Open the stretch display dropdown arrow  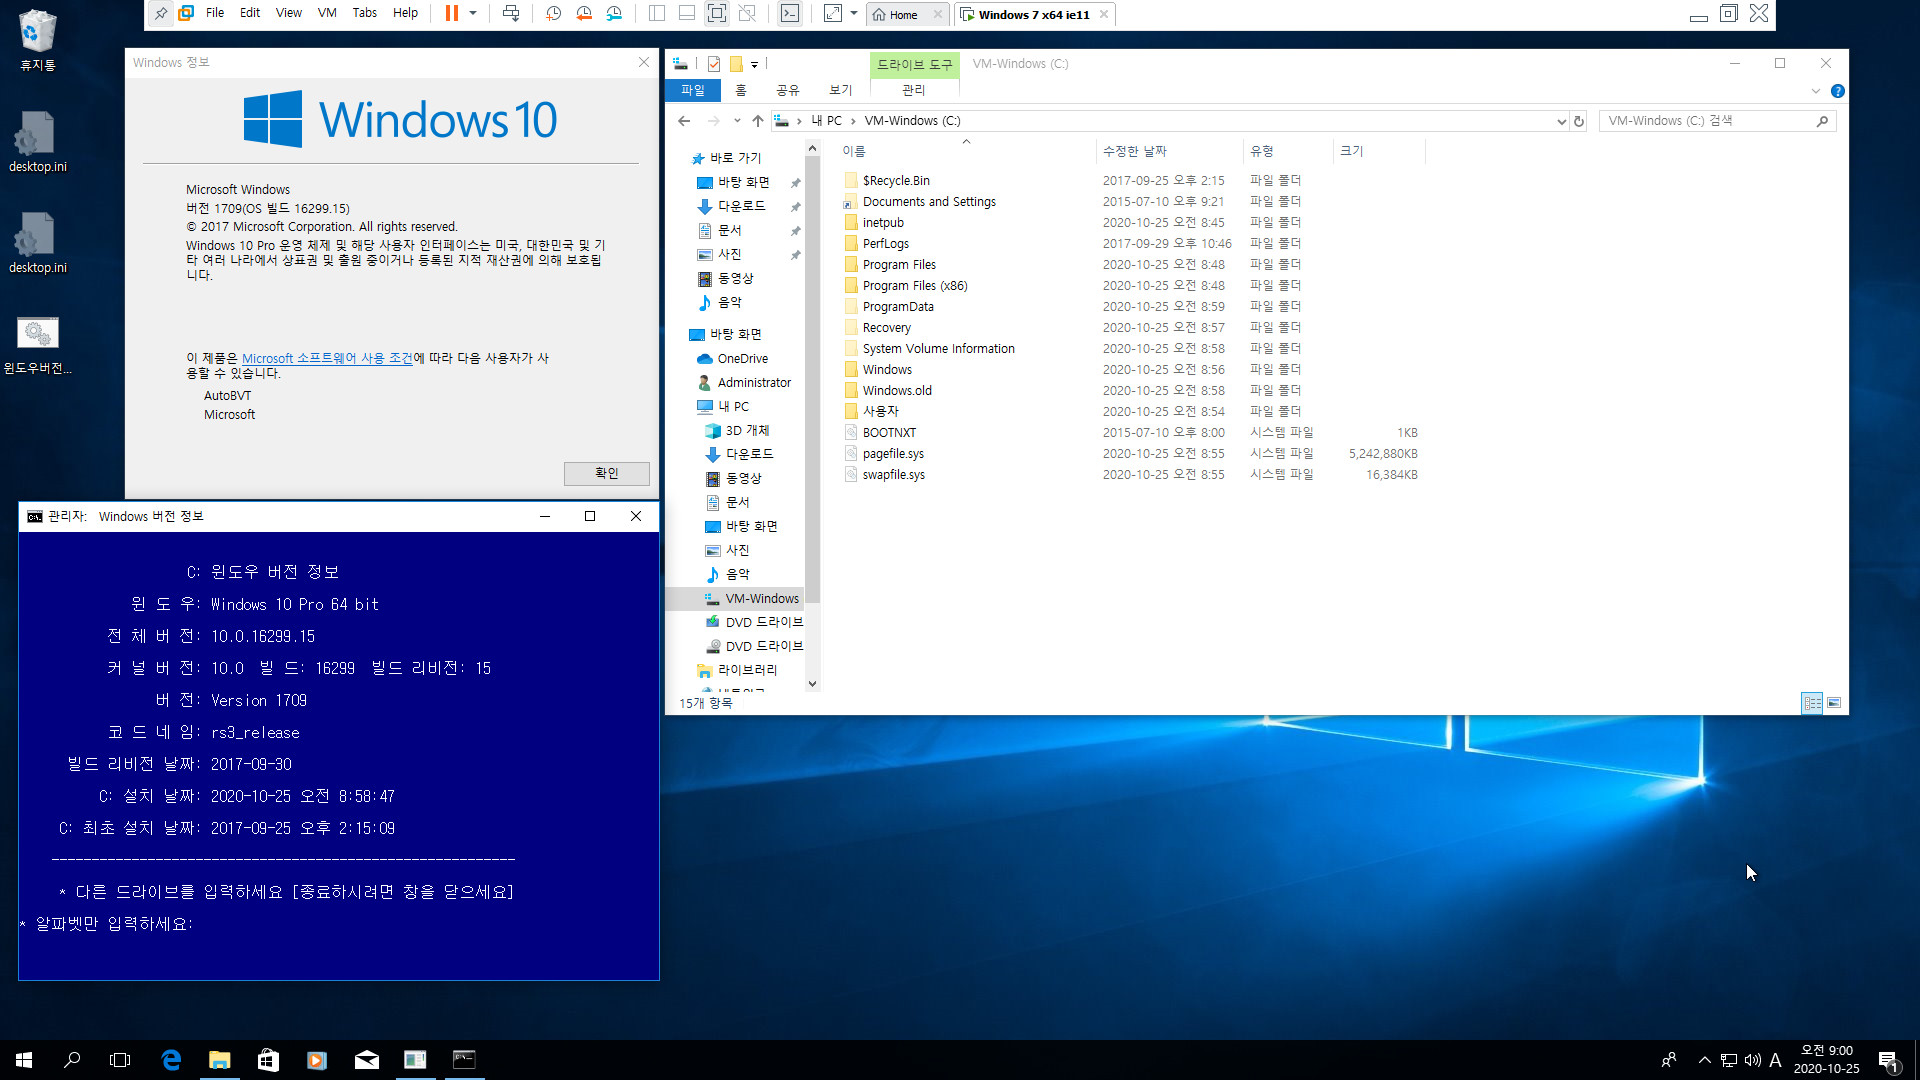(854, 14)
